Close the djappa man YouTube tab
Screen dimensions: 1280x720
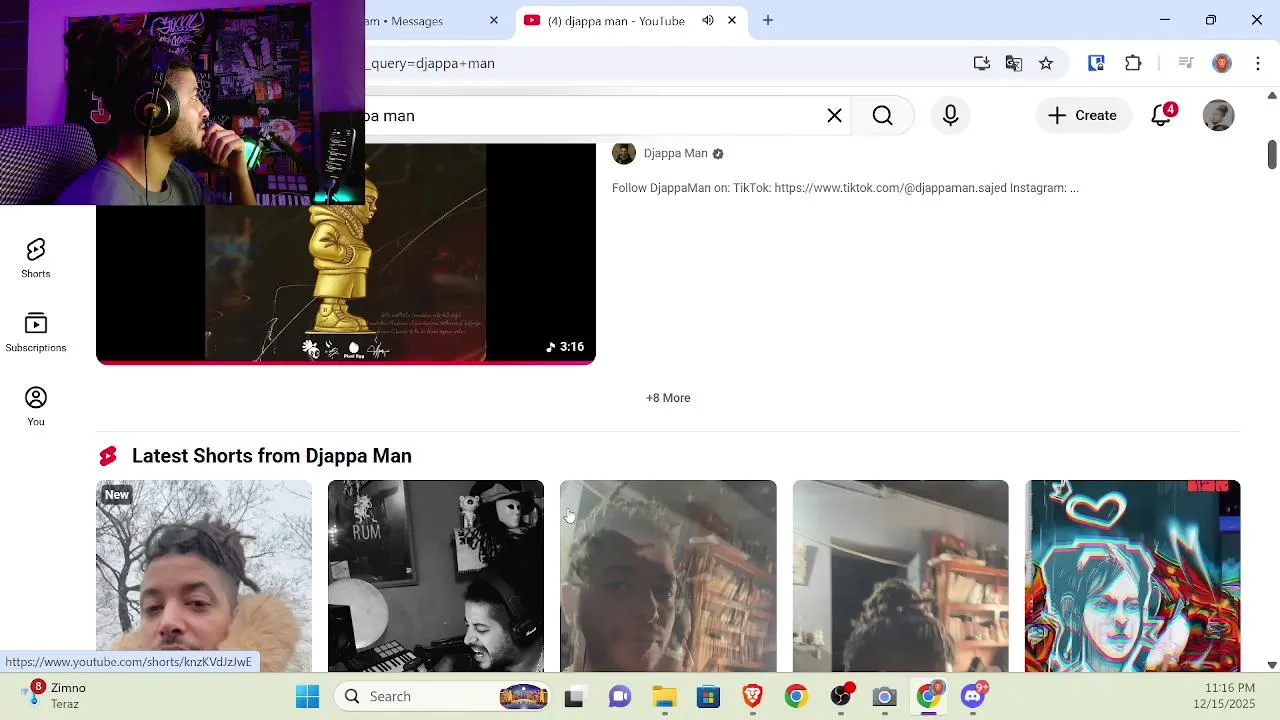tap(732, 20)
